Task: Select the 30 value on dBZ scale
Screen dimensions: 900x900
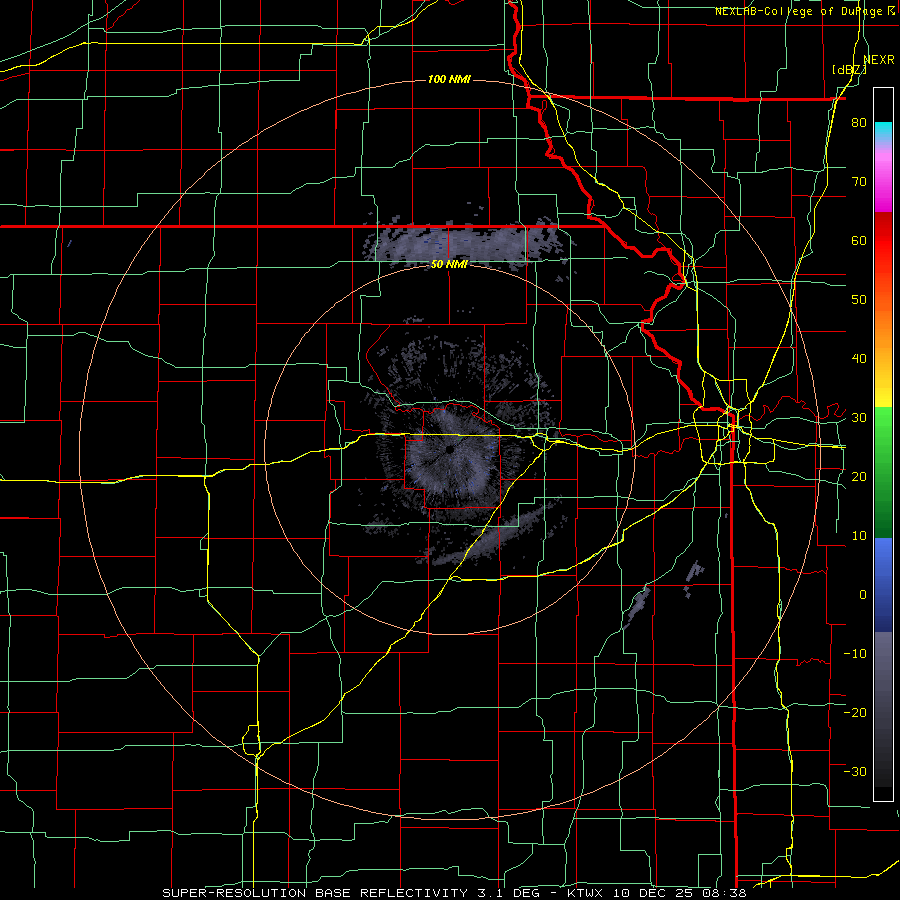Action: [x=859, y=417]
